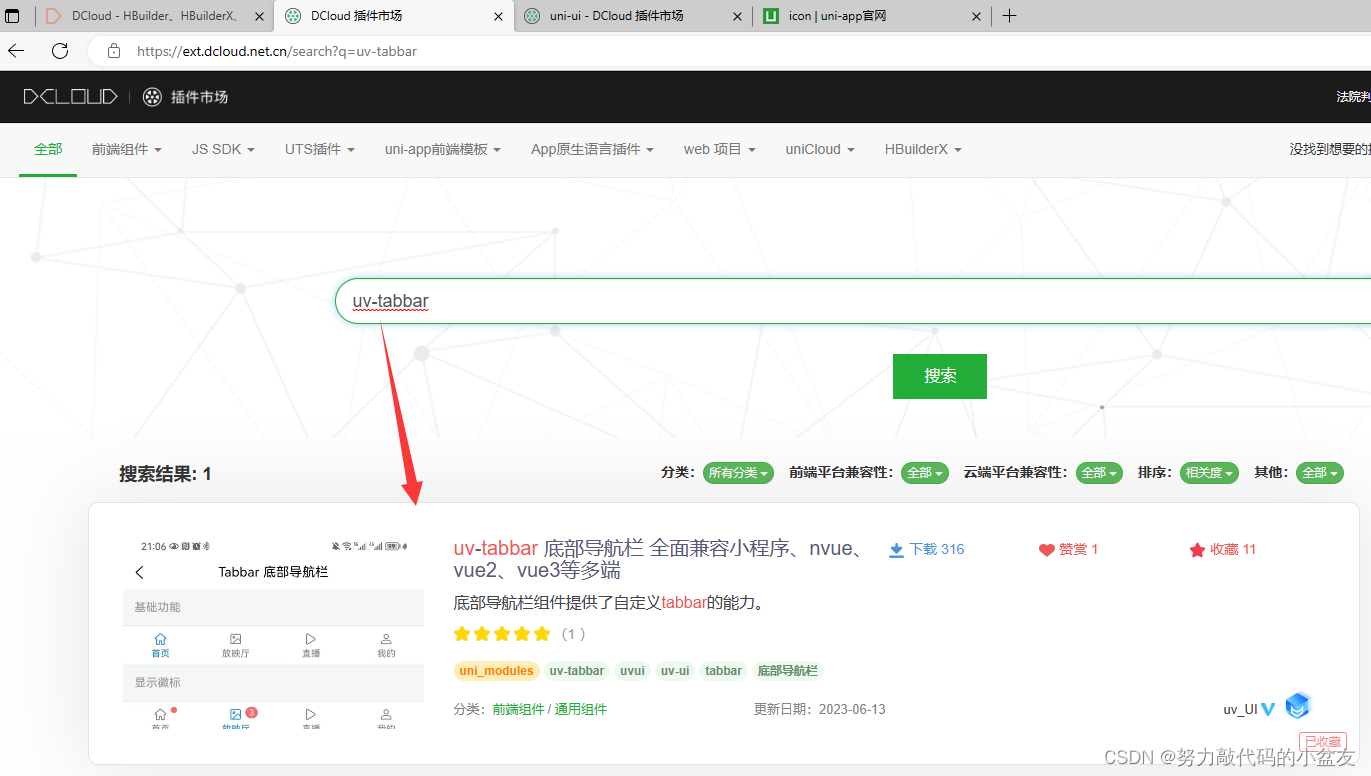The image size is (1371, 776).
Task: Click the 更新日期: 2023-06-13 text
Action: (x=819, y=709)
